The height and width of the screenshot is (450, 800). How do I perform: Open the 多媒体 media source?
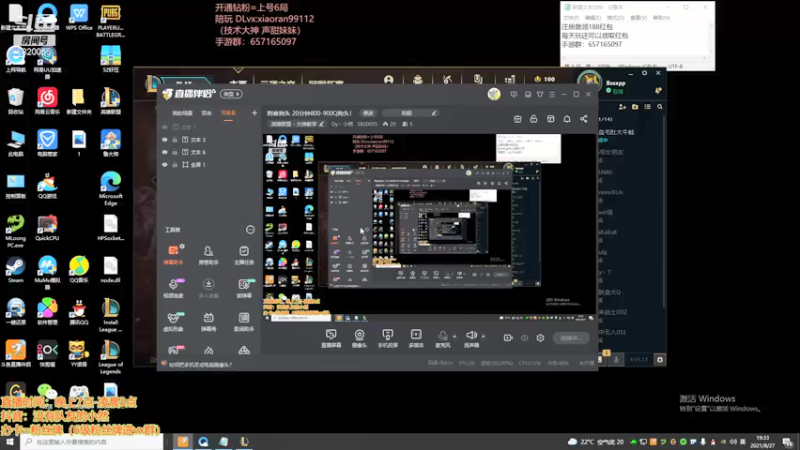coord(416,338)
